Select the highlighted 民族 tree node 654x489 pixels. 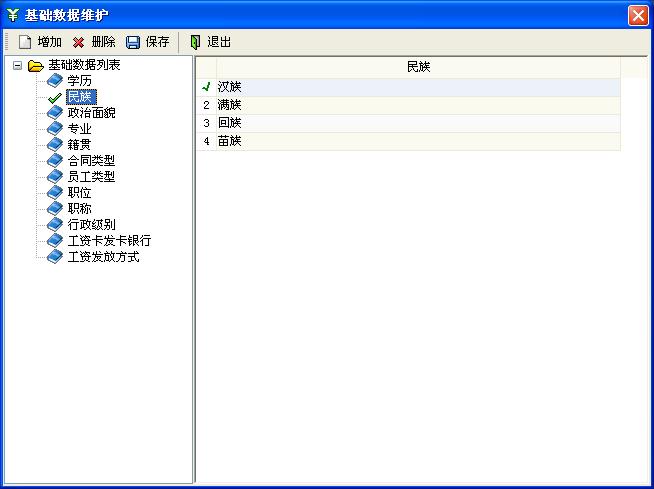(81, 97)
